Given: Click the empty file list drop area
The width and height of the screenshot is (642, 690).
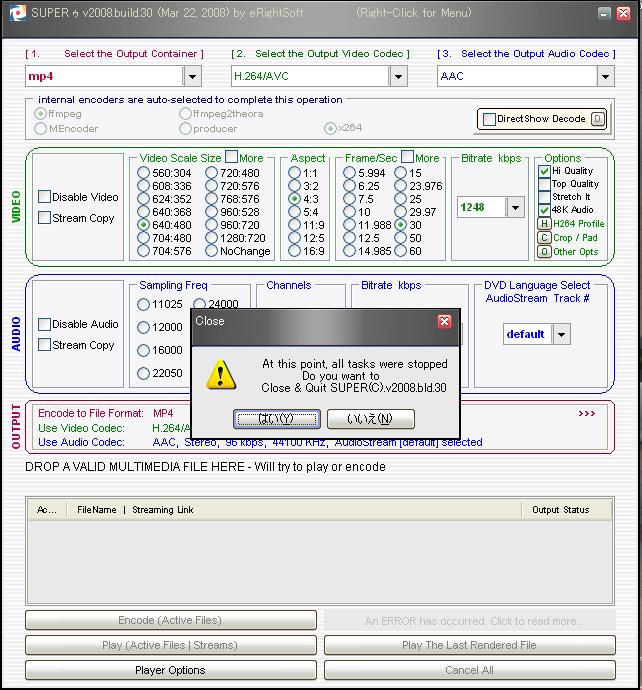Looking at the screenshot, I should (x=320, y=562).
